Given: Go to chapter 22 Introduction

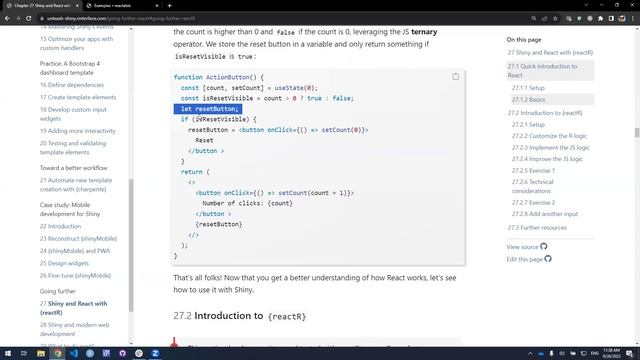Looking at the screenshot, I should 60,226.
